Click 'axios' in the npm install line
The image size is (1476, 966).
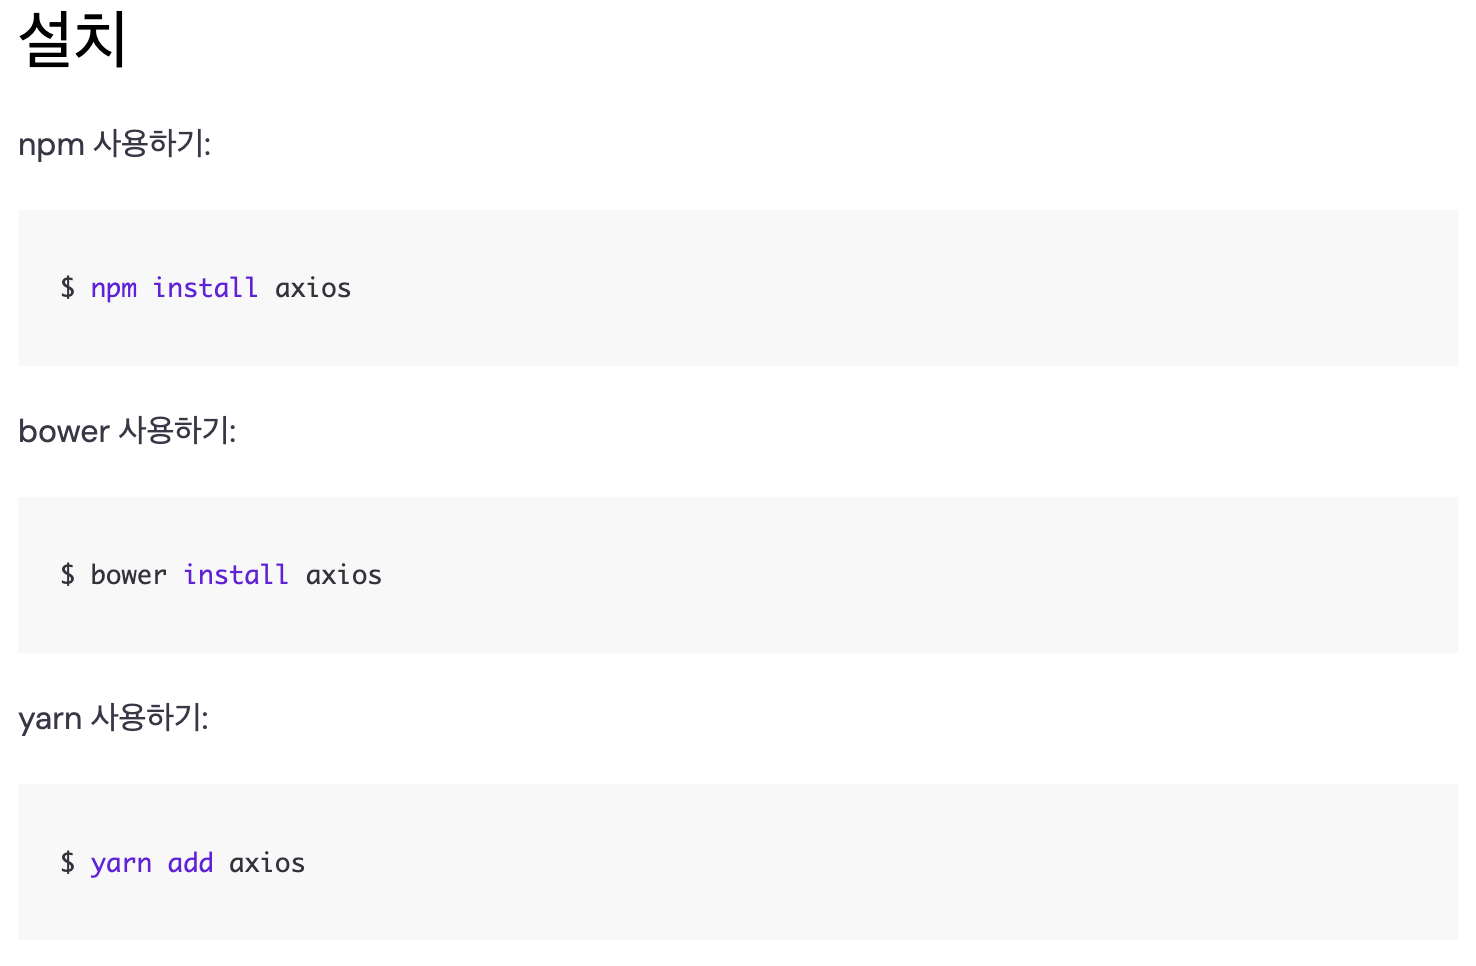(313, 288)
